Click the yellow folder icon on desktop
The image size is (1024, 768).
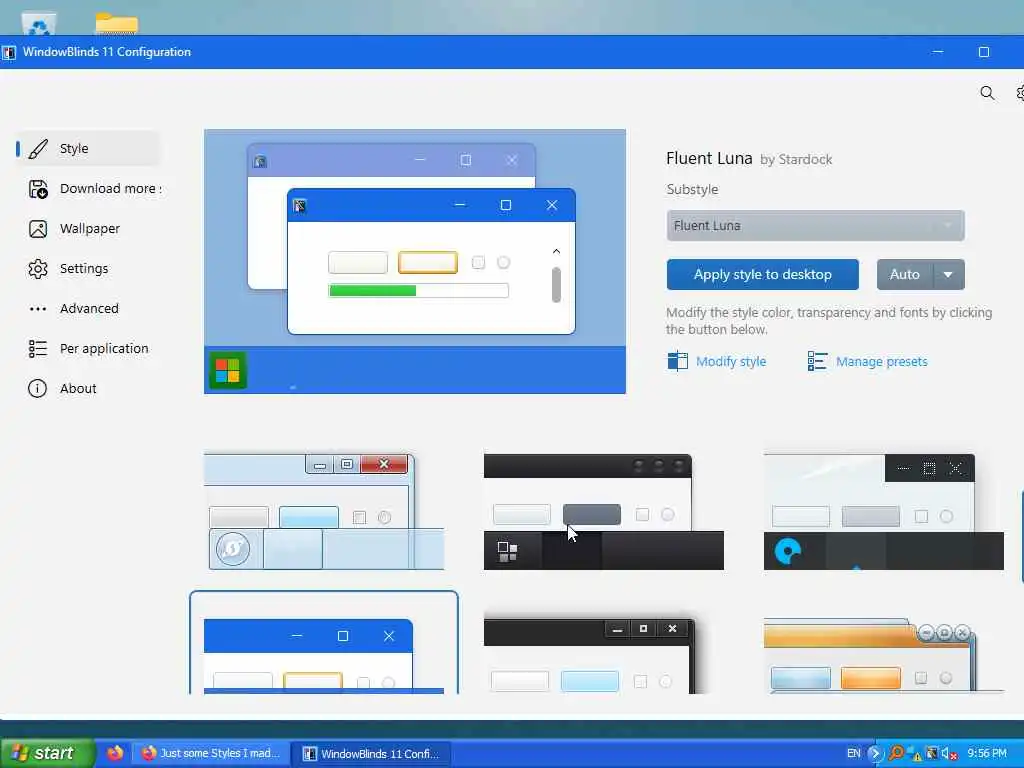(x=116, y=23)
